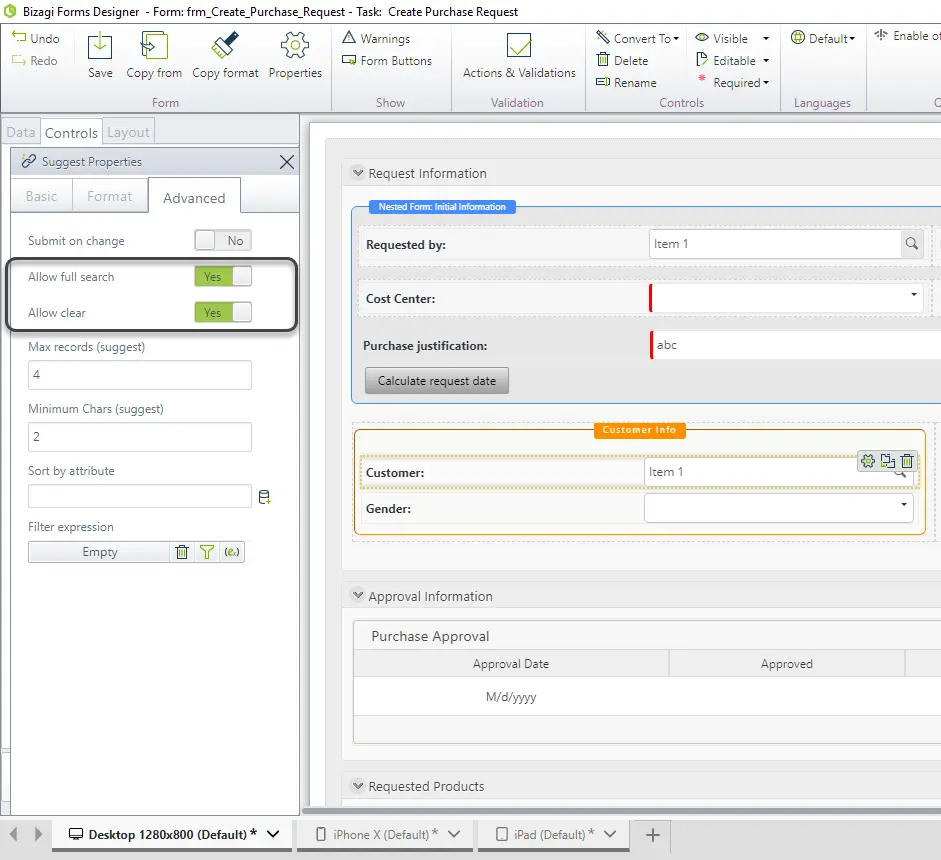Clear filter expression with trash icon

click(182, 552)
